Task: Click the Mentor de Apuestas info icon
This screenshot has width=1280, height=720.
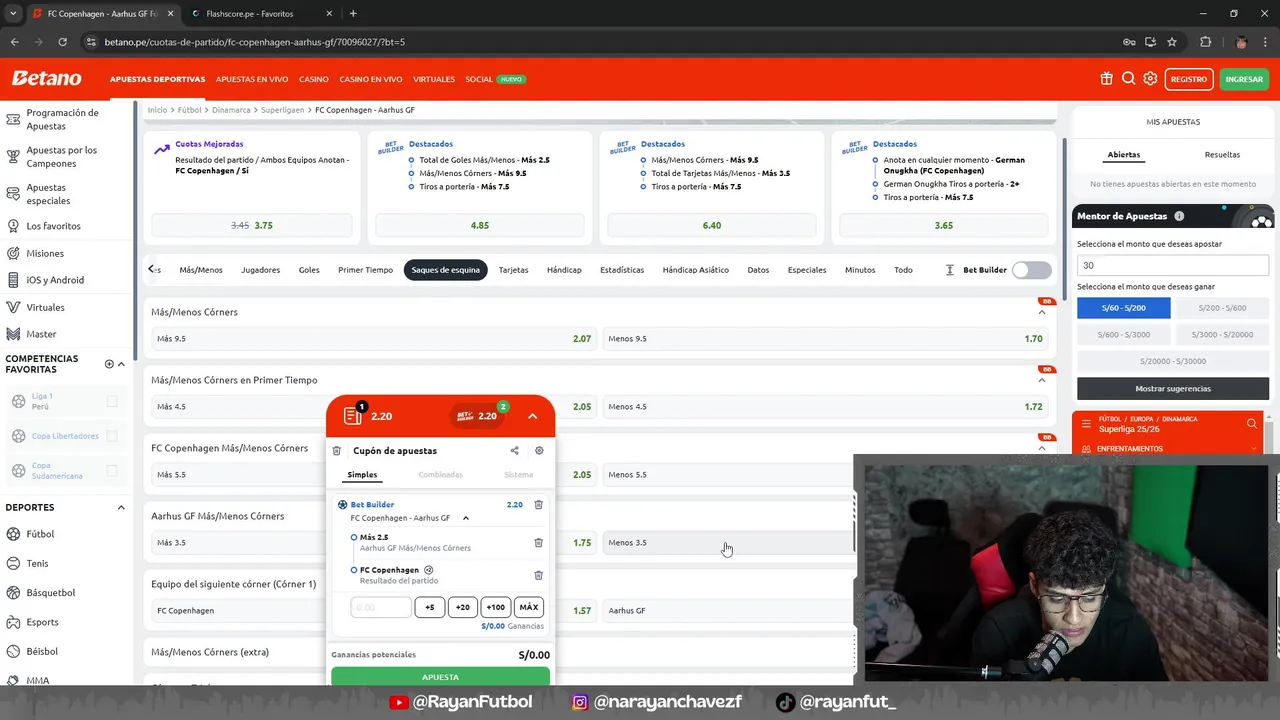Action: 1179,216
